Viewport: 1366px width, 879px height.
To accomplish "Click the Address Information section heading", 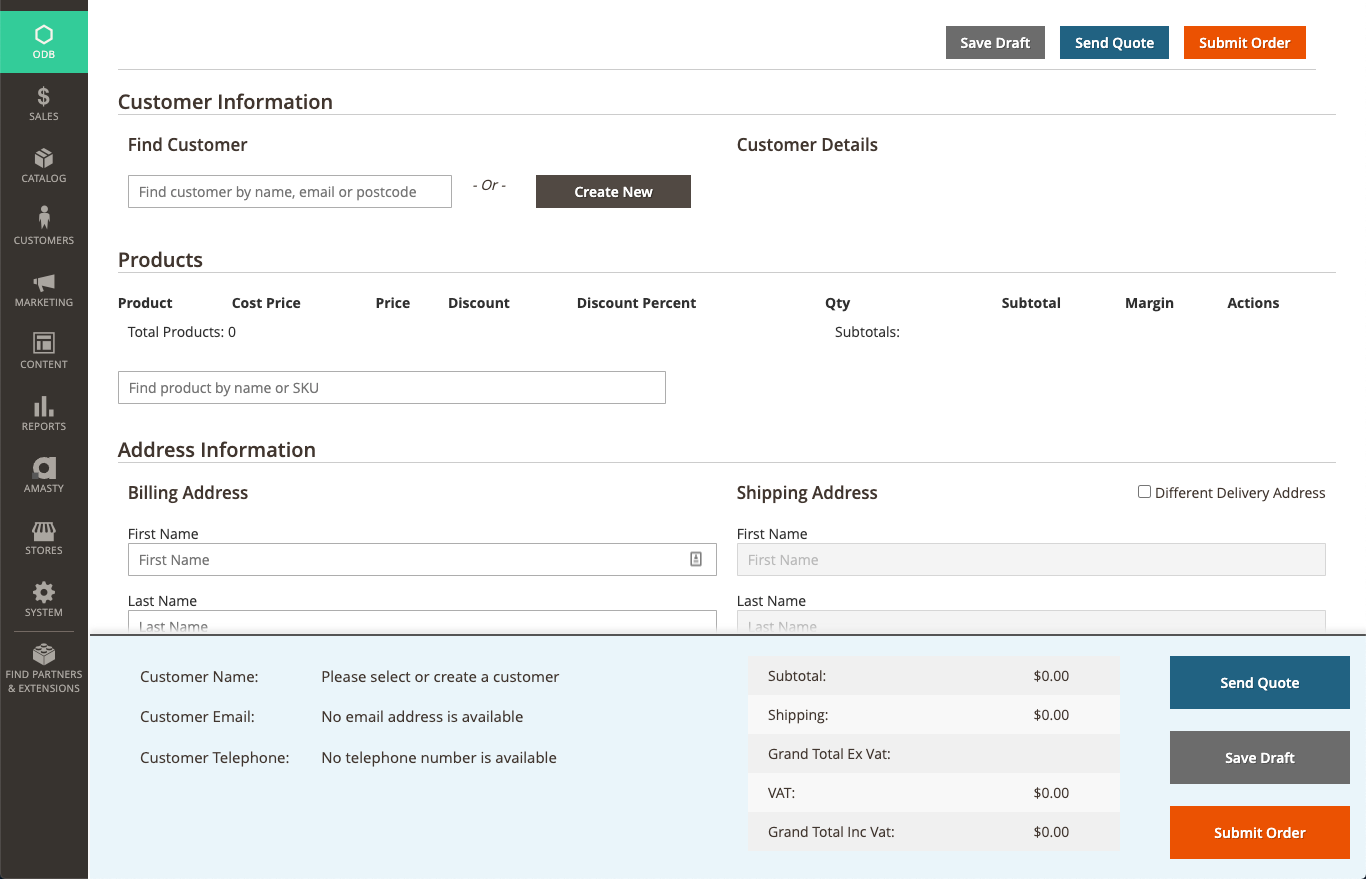I will pyautogui.click(x=217, y=450).
